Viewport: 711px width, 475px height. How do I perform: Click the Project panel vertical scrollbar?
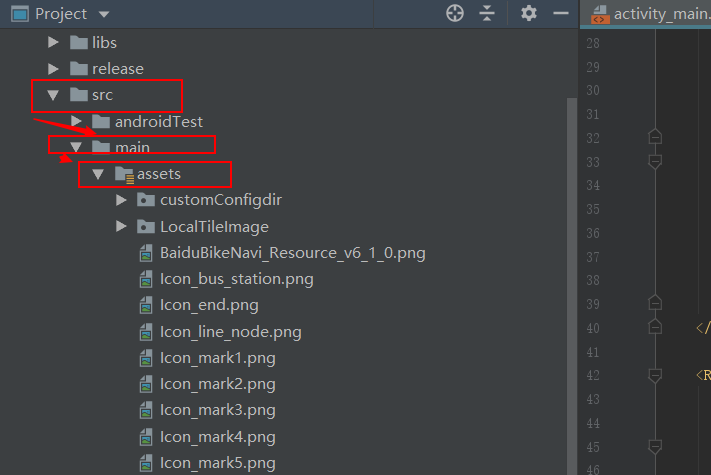pos(572,286)
